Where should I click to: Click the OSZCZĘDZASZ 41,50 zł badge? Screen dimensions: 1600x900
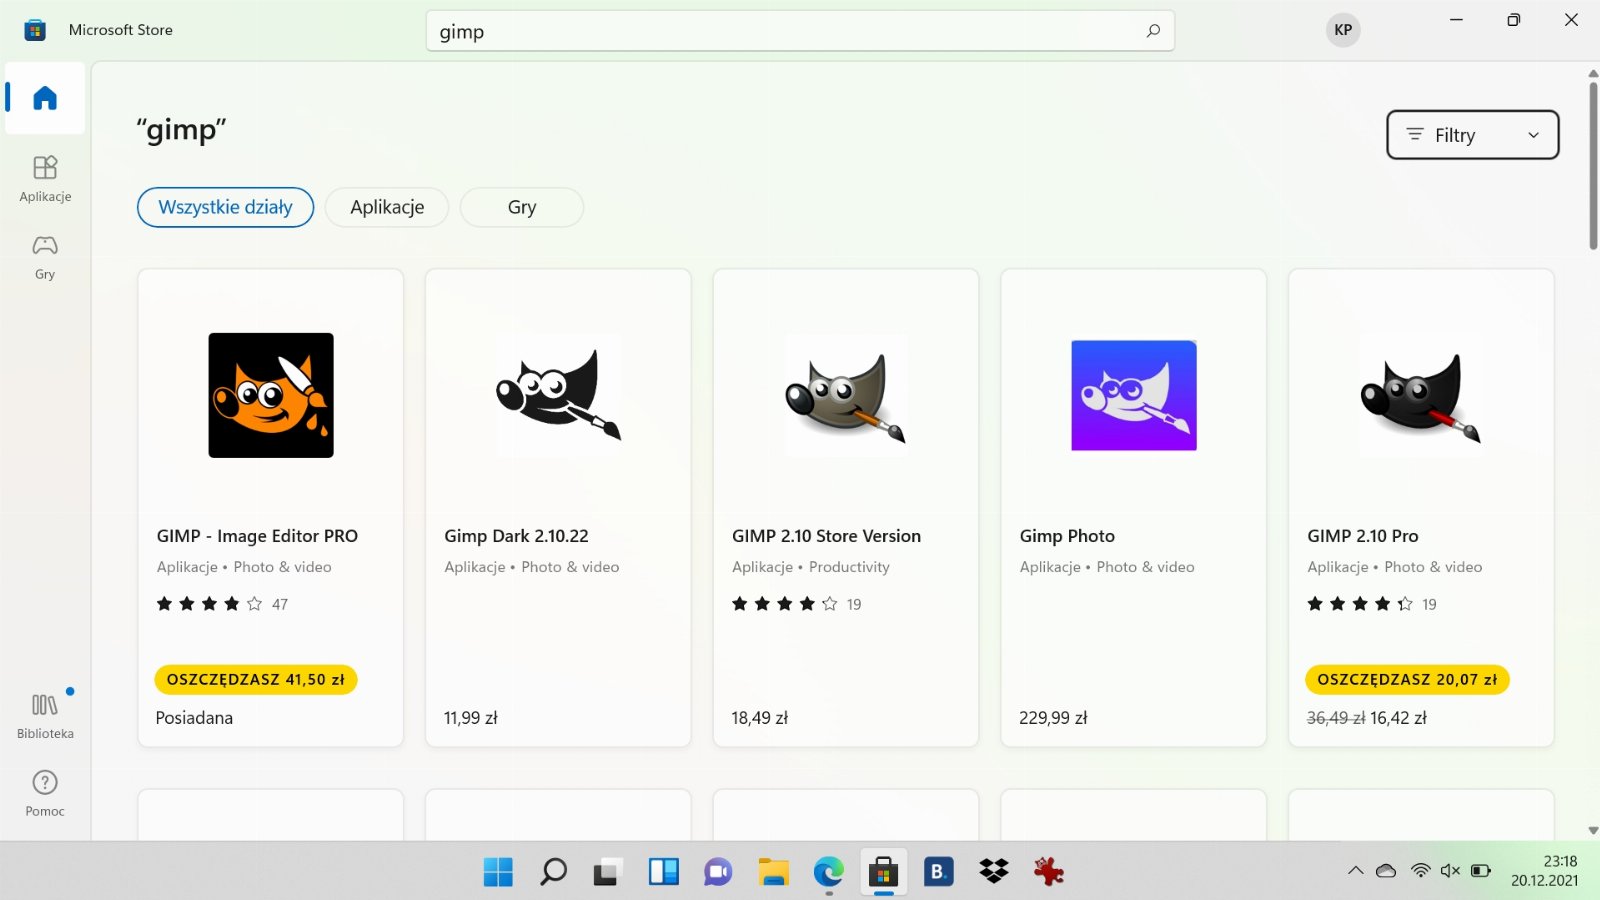click(256, 679)
